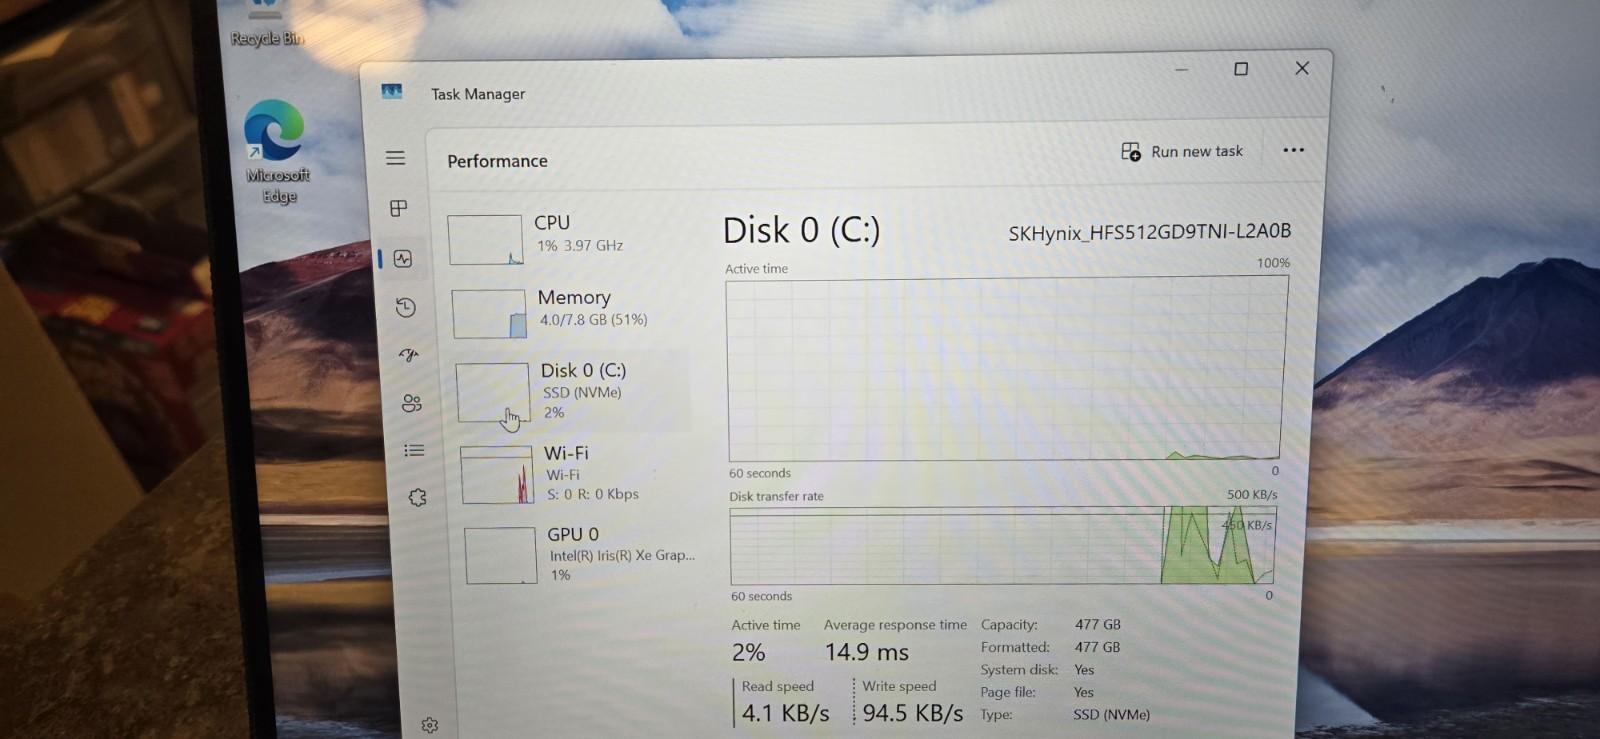Select Recycle Bin desktop icon
The width and height of the screenshot is (1600, 739).
coord(265,25)
